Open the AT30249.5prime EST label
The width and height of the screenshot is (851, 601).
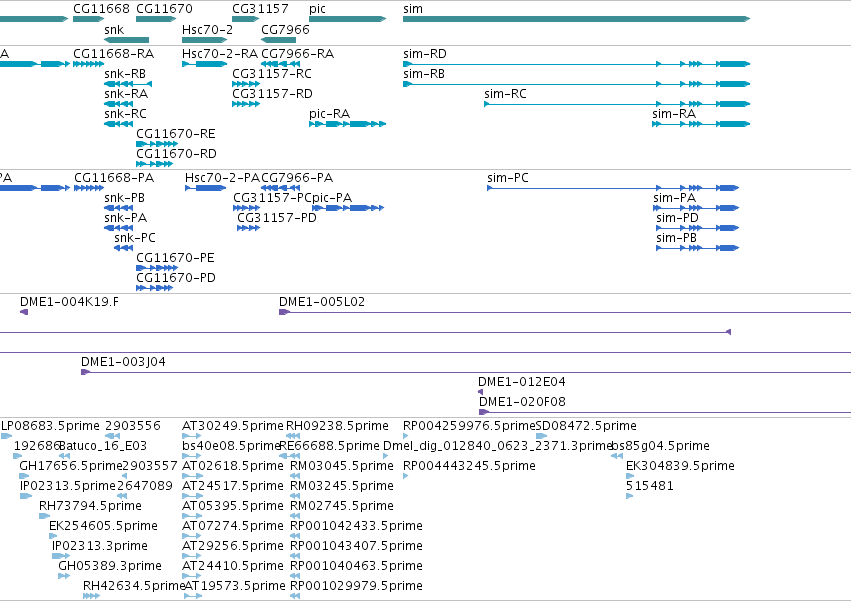pyautogui.click(x=233, y=426)
